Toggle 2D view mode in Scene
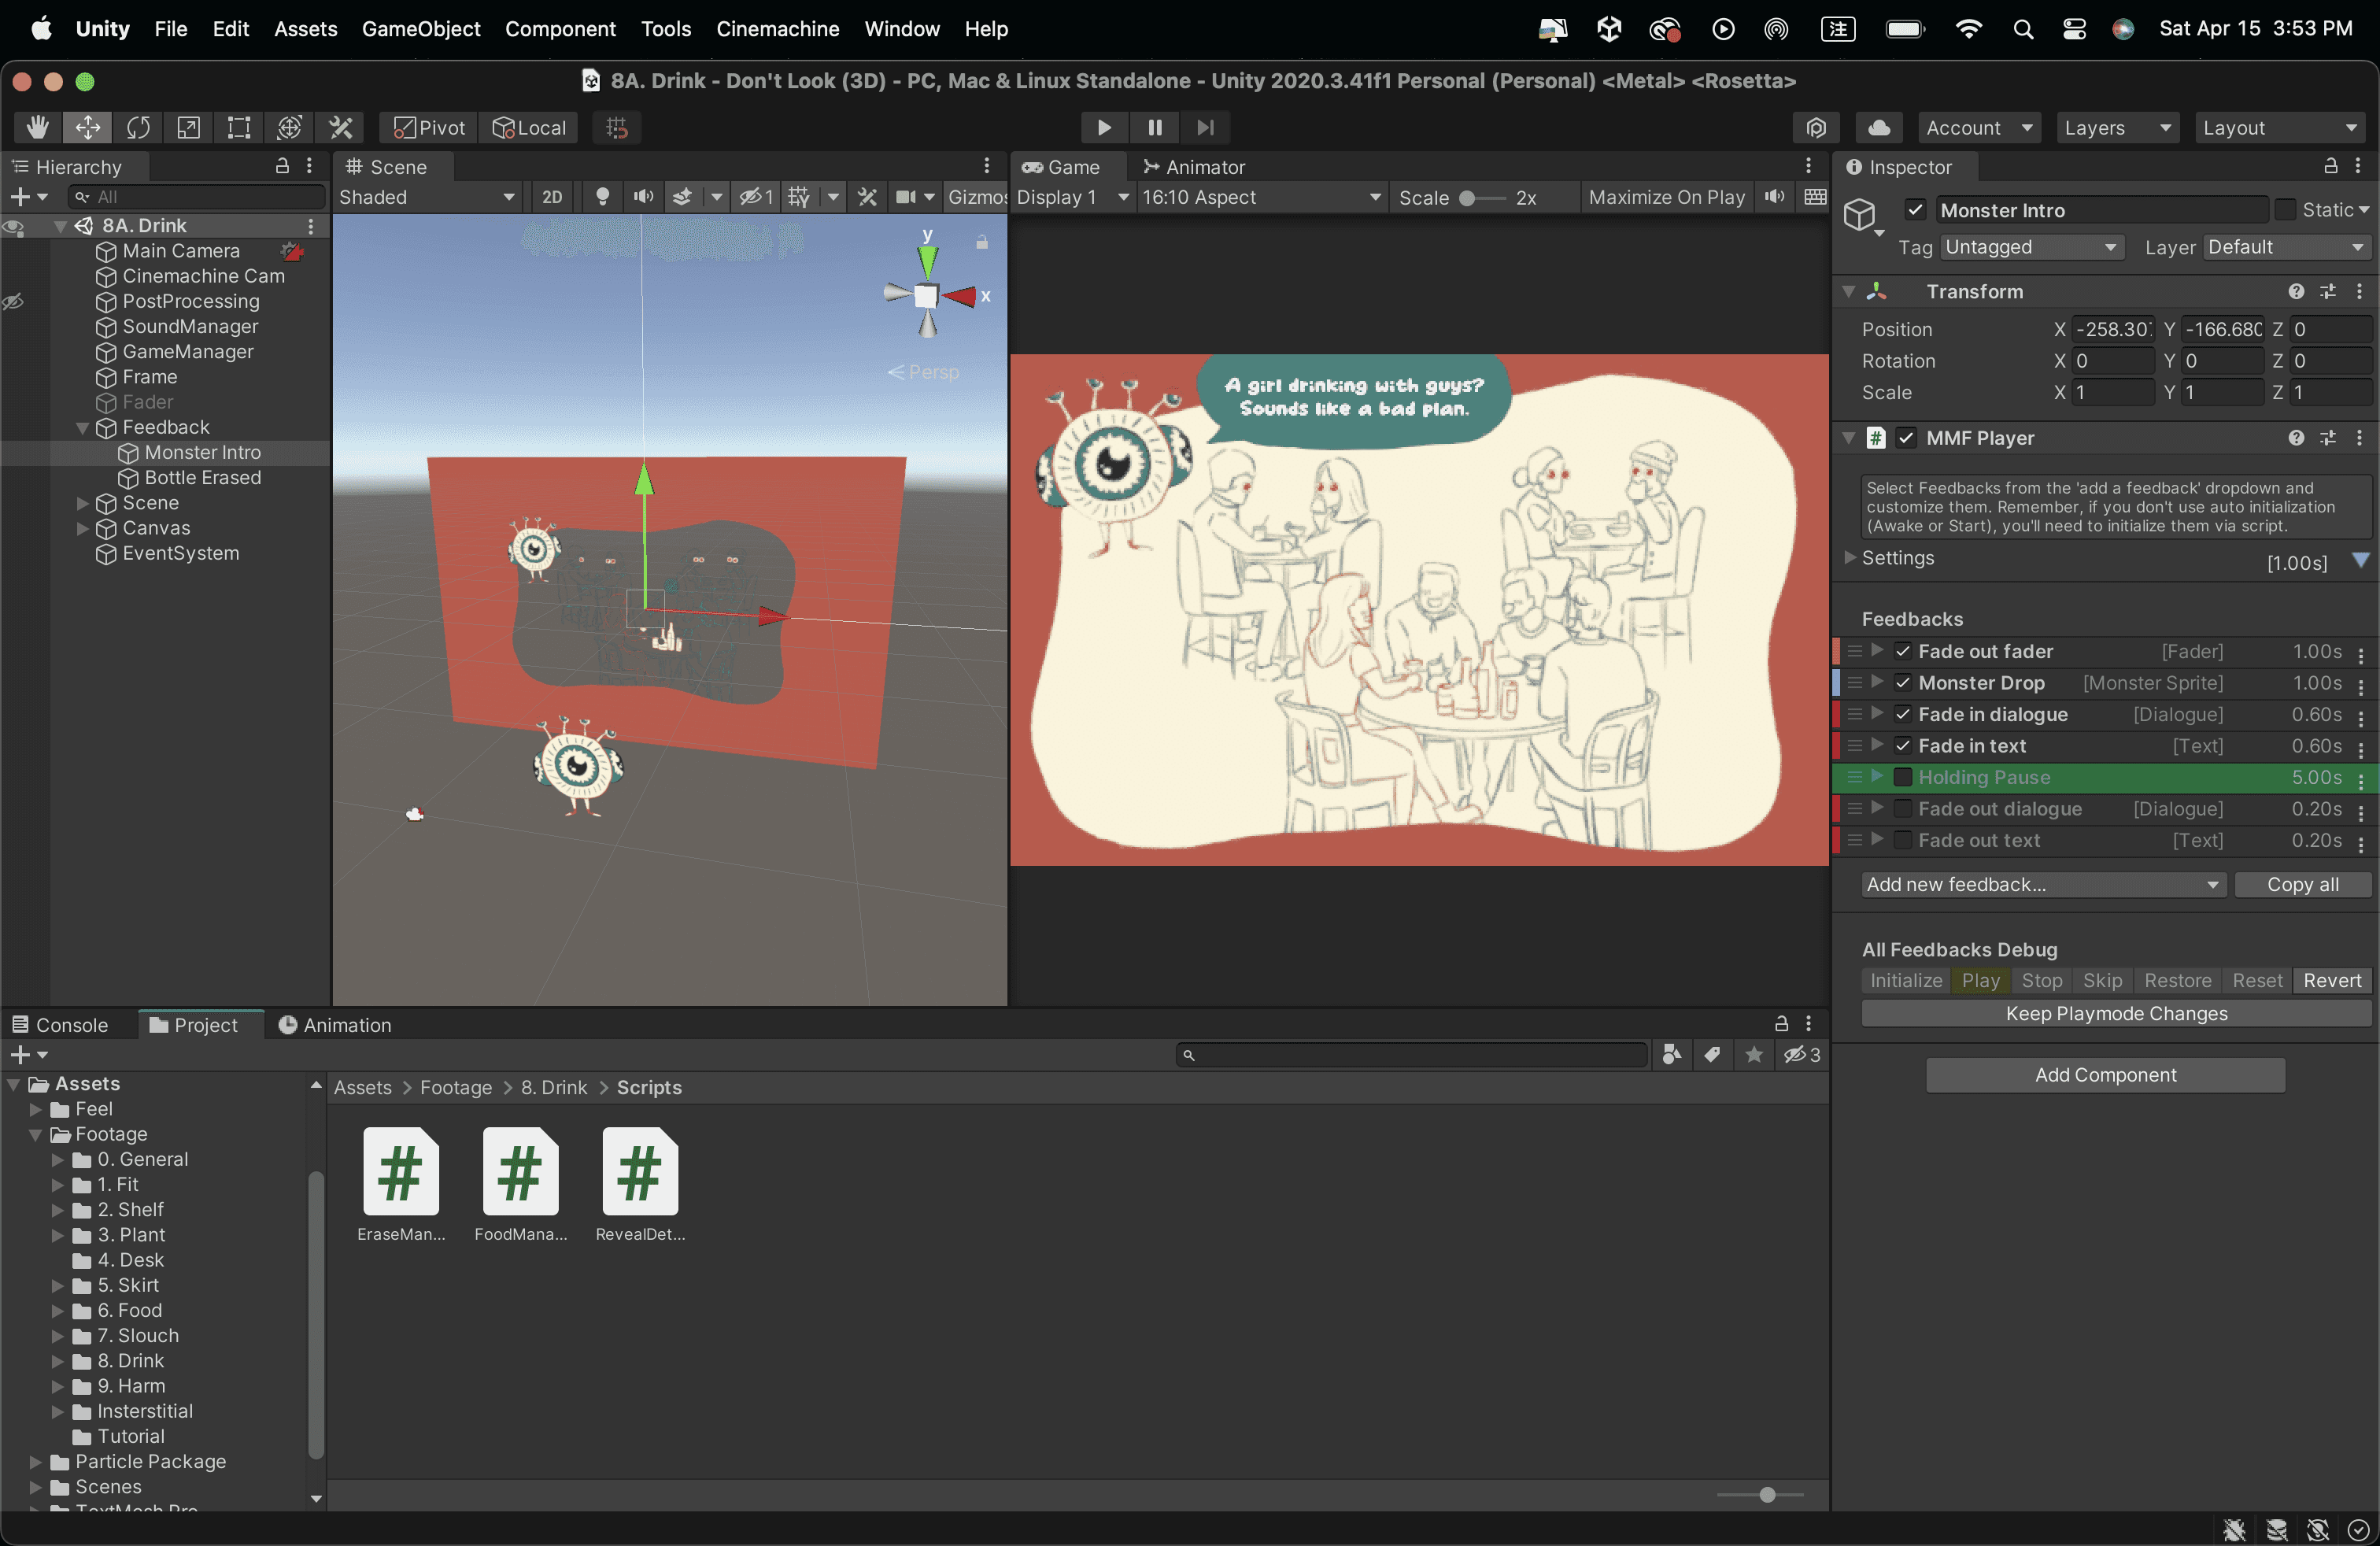2380x1546 pixels. [x=552, y=197]
